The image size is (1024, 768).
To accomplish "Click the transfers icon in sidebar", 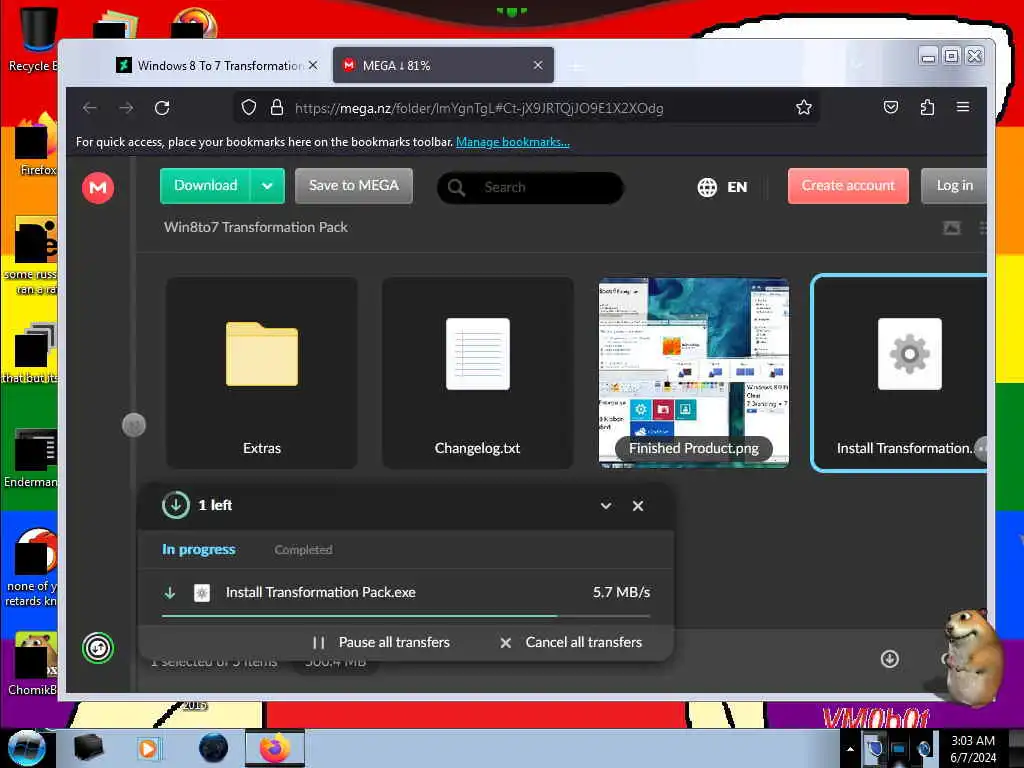I will click(x=98, y=648).
